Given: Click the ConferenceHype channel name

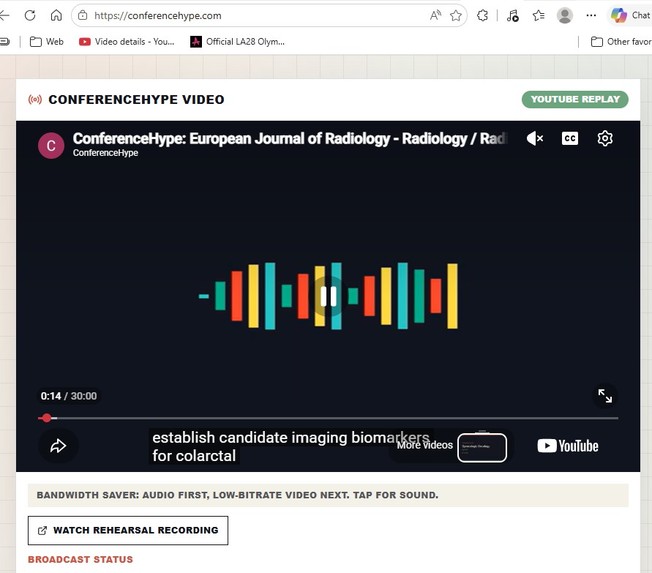Looking at the screenshot, I should click(106, 153).
